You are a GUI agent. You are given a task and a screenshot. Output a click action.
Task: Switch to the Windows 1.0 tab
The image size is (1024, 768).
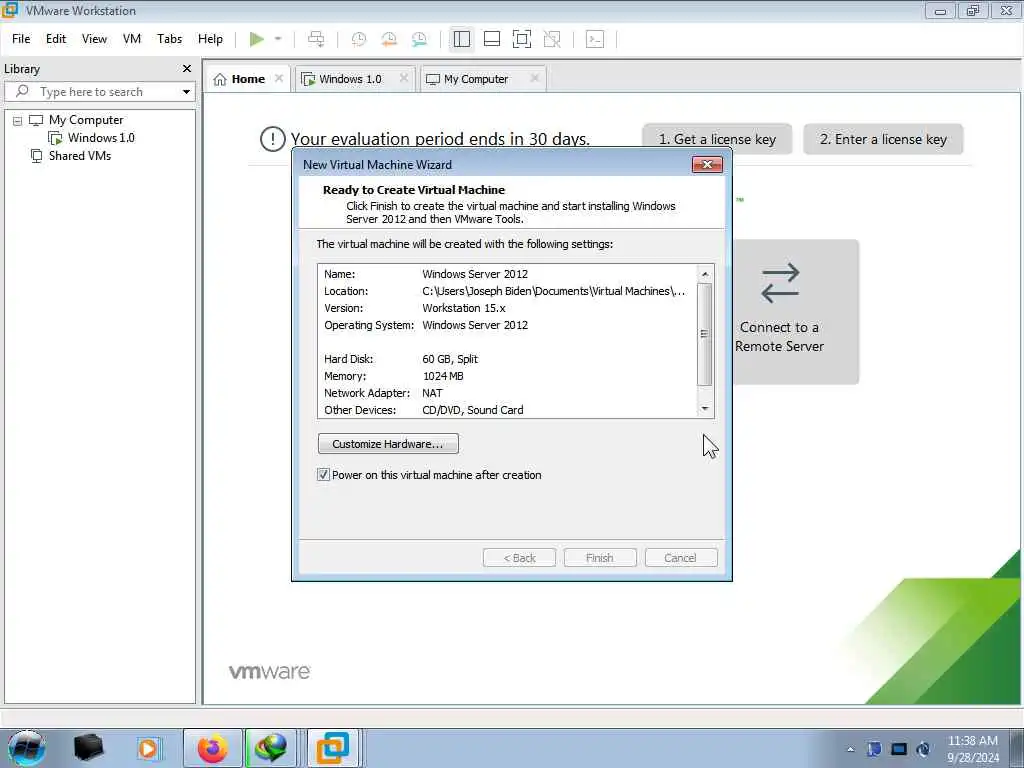(350, 79)
